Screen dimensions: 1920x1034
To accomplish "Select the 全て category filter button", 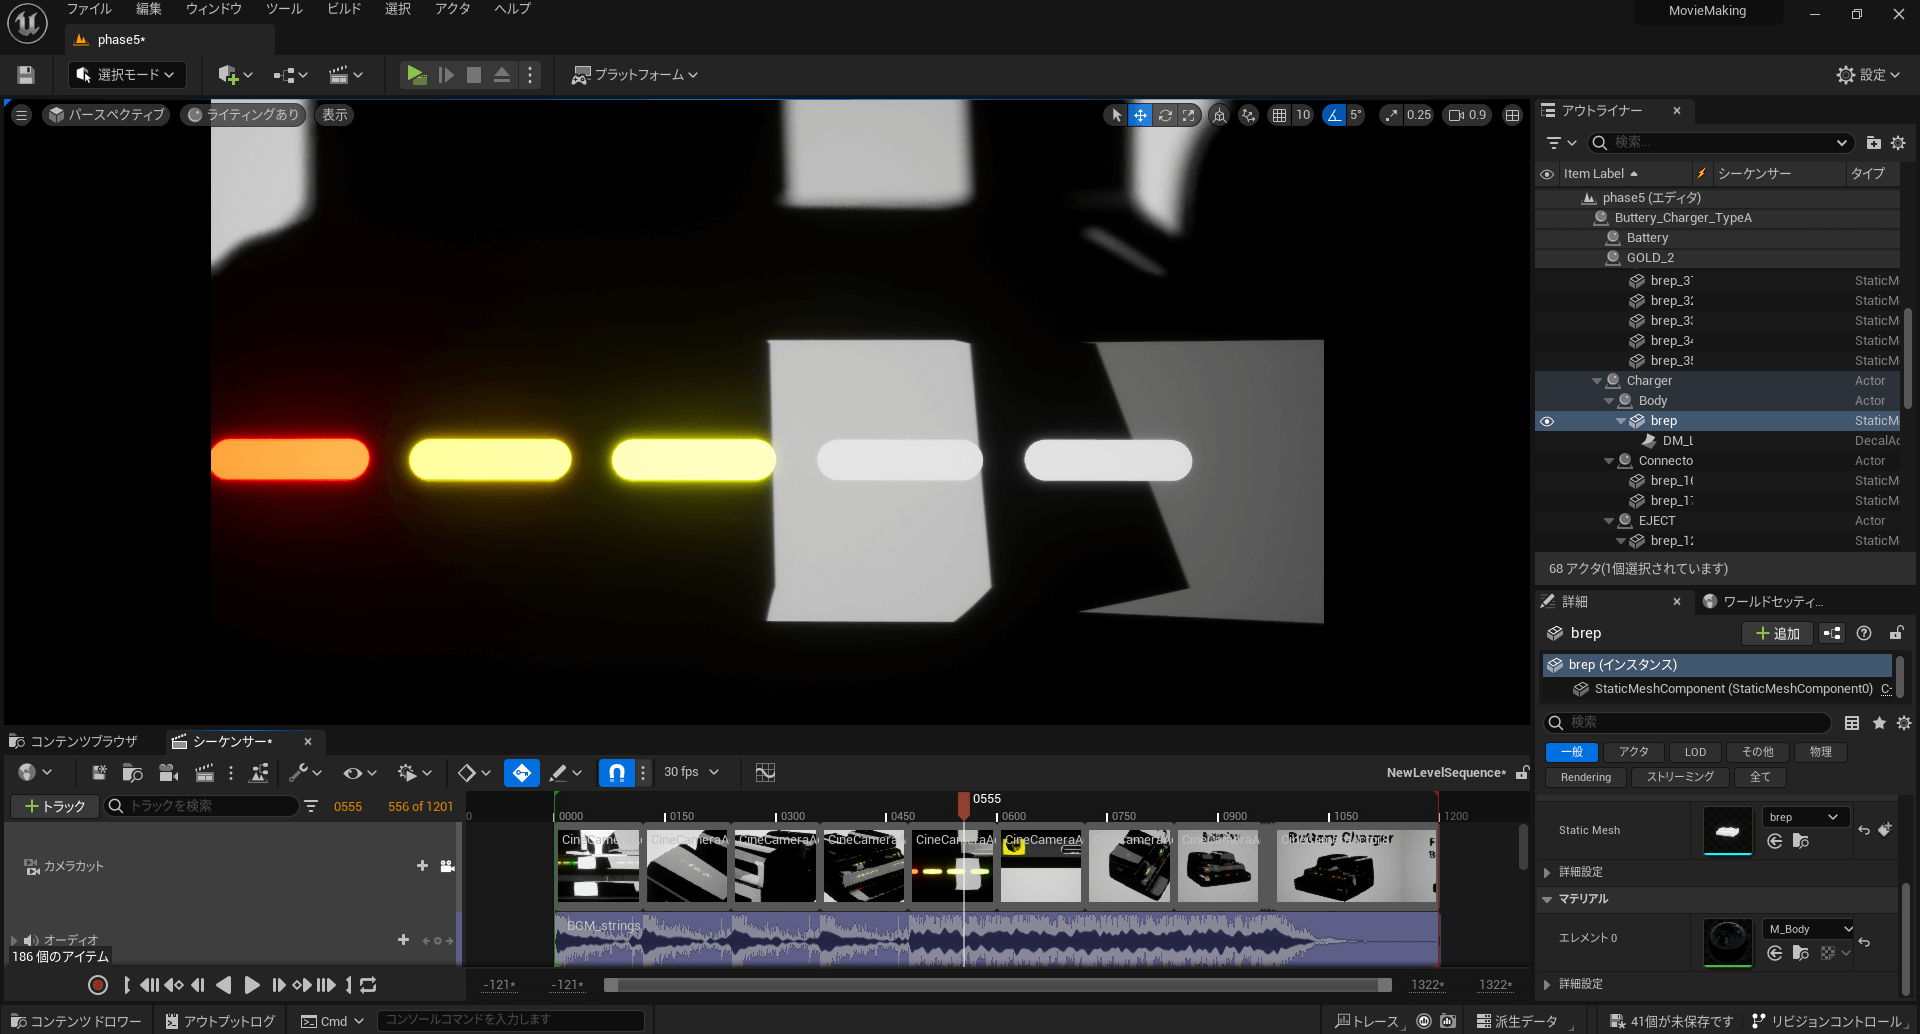I will tap(1760, 777).
